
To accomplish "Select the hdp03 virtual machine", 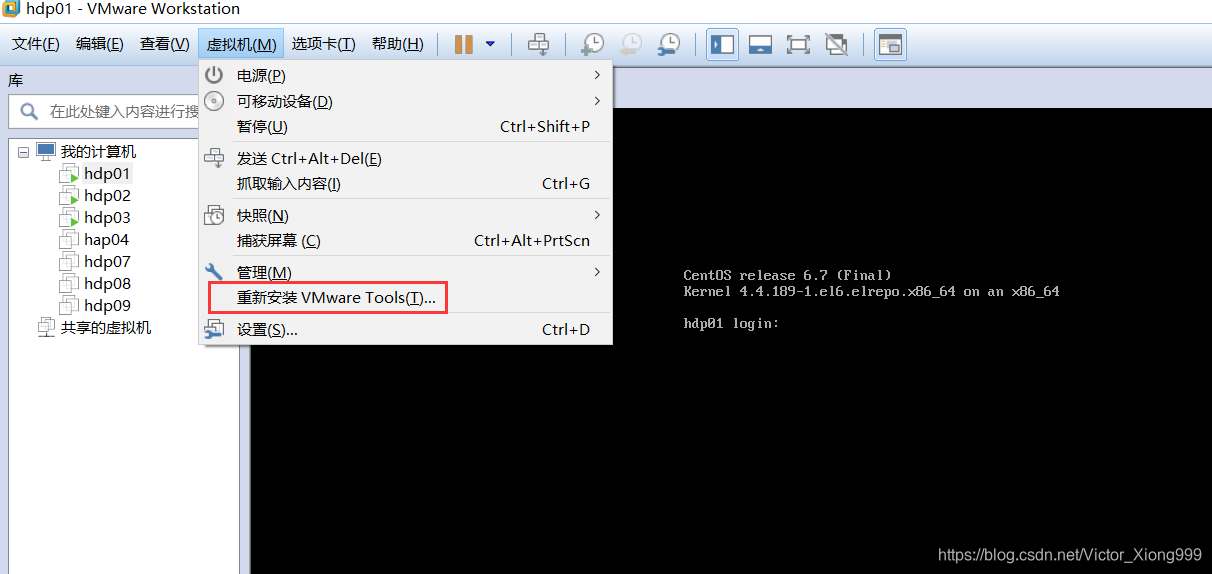I will pos(107,218).
